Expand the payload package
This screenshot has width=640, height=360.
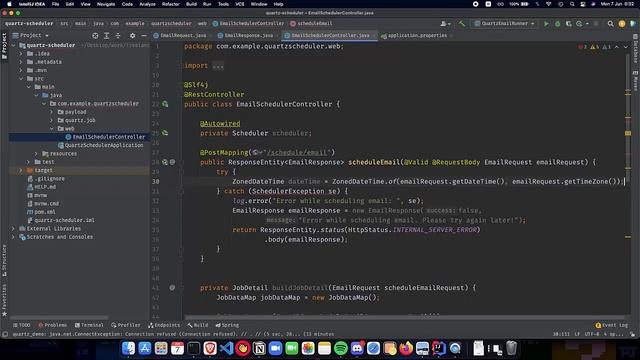click(x=52, y=112)
